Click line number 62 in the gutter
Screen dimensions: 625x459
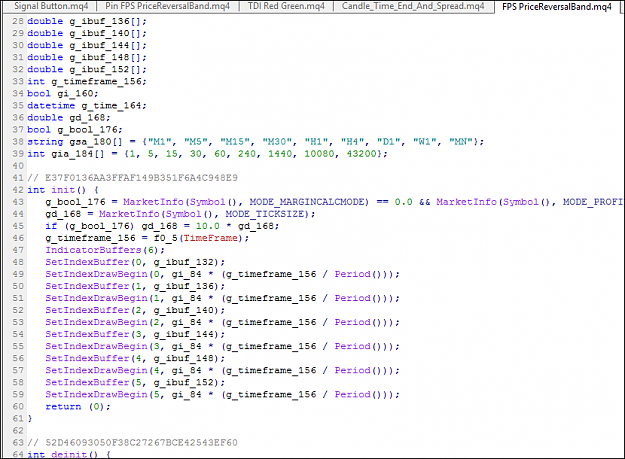[18, 430]
